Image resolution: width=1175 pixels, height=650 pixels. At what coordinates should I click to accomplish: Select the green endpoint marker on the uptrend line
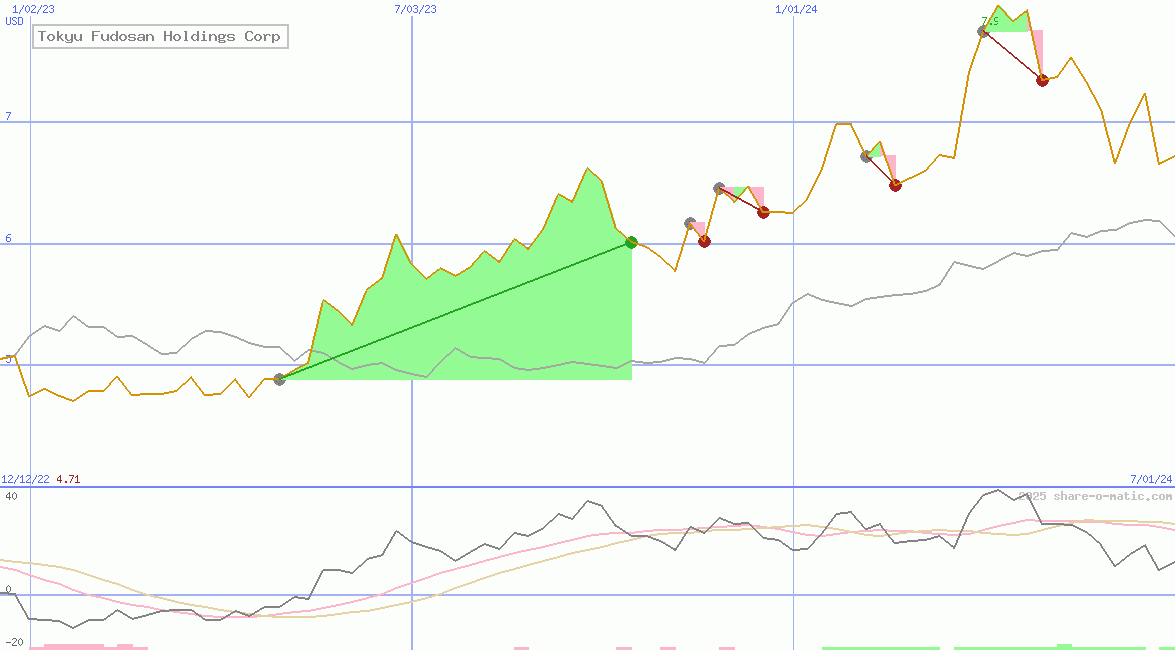631,241
